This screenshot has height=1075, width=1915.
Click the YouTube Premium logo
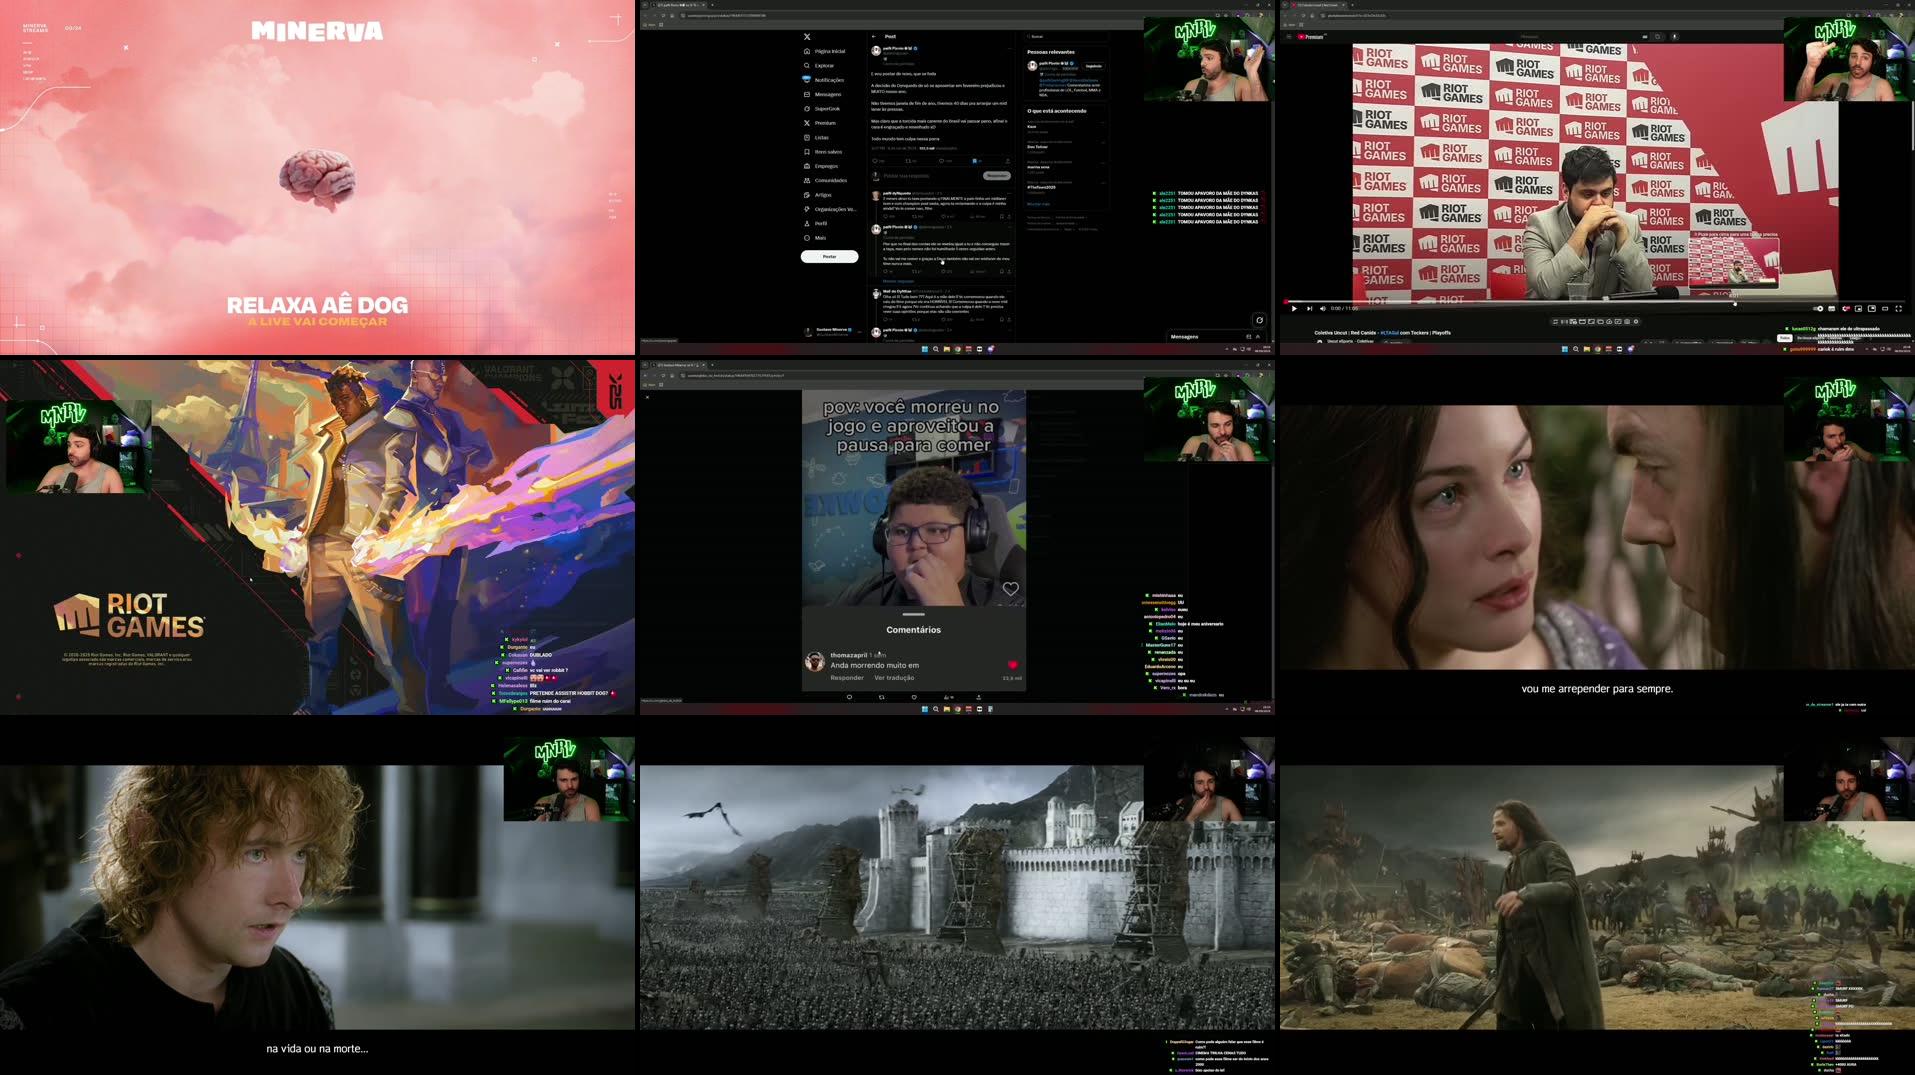pos(1310,37)
